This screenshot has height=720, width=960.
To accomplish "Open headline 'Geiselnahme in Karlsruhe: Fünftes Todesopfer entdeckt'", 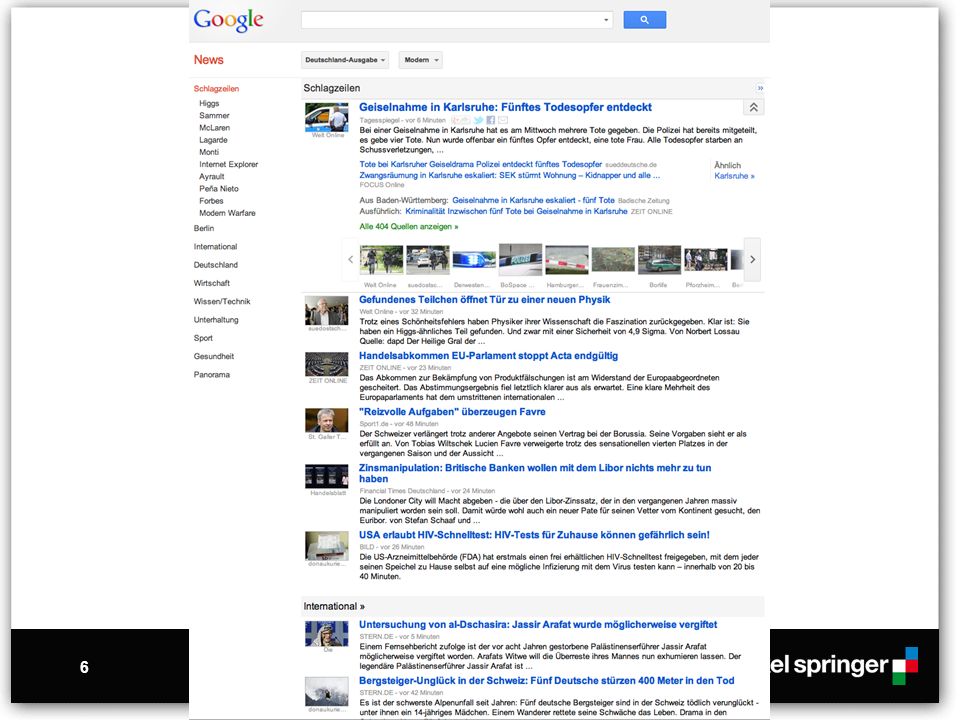I will point(505,108).
